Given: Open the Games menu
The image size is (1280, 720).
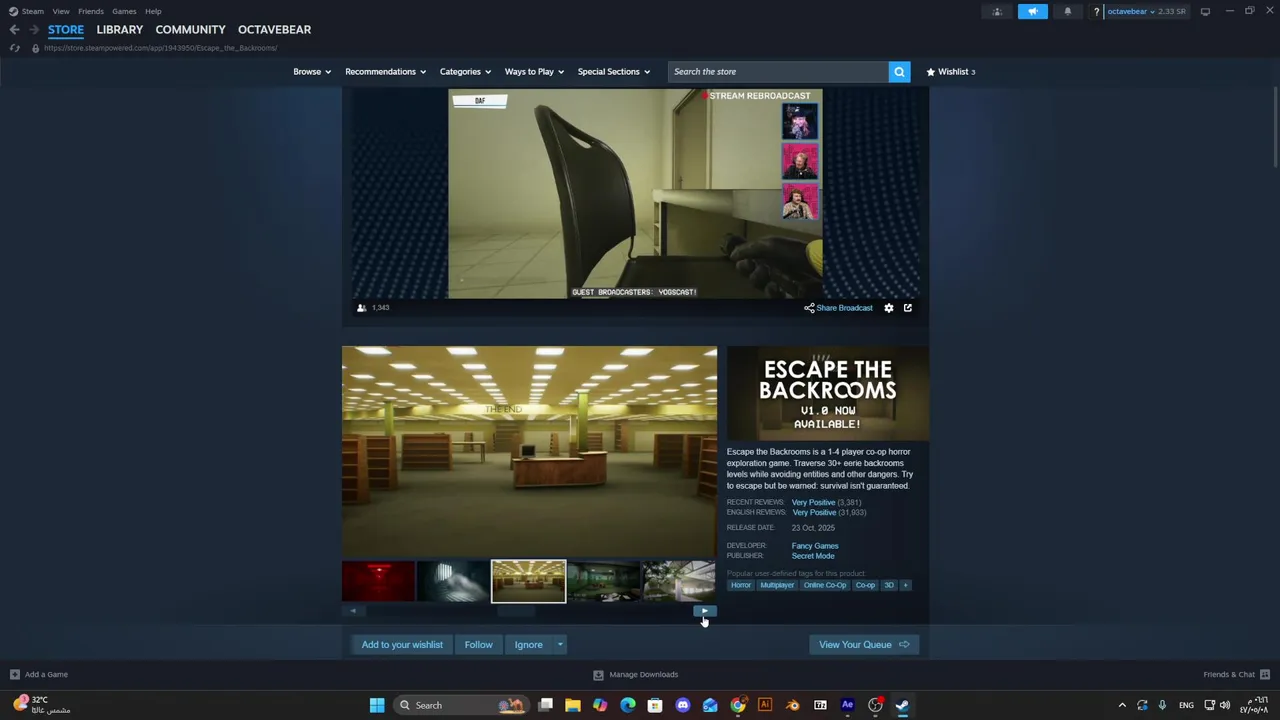Looking at the screenshot, I should point(124,12).
